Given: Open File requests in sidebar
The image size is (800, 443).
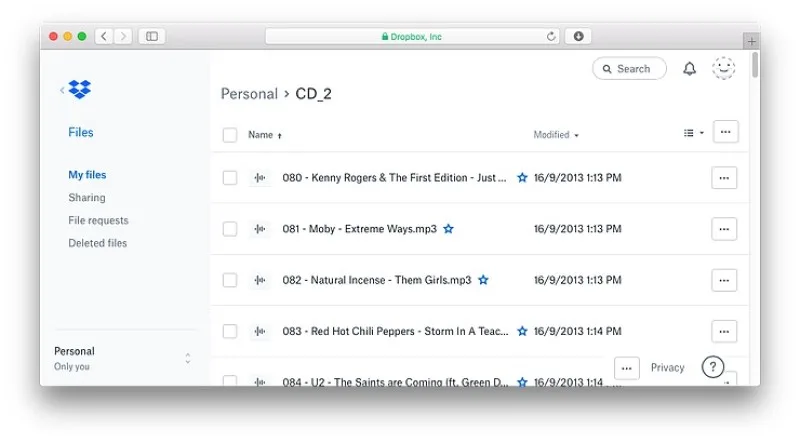Looking at the screenshot, I should 98,220.
